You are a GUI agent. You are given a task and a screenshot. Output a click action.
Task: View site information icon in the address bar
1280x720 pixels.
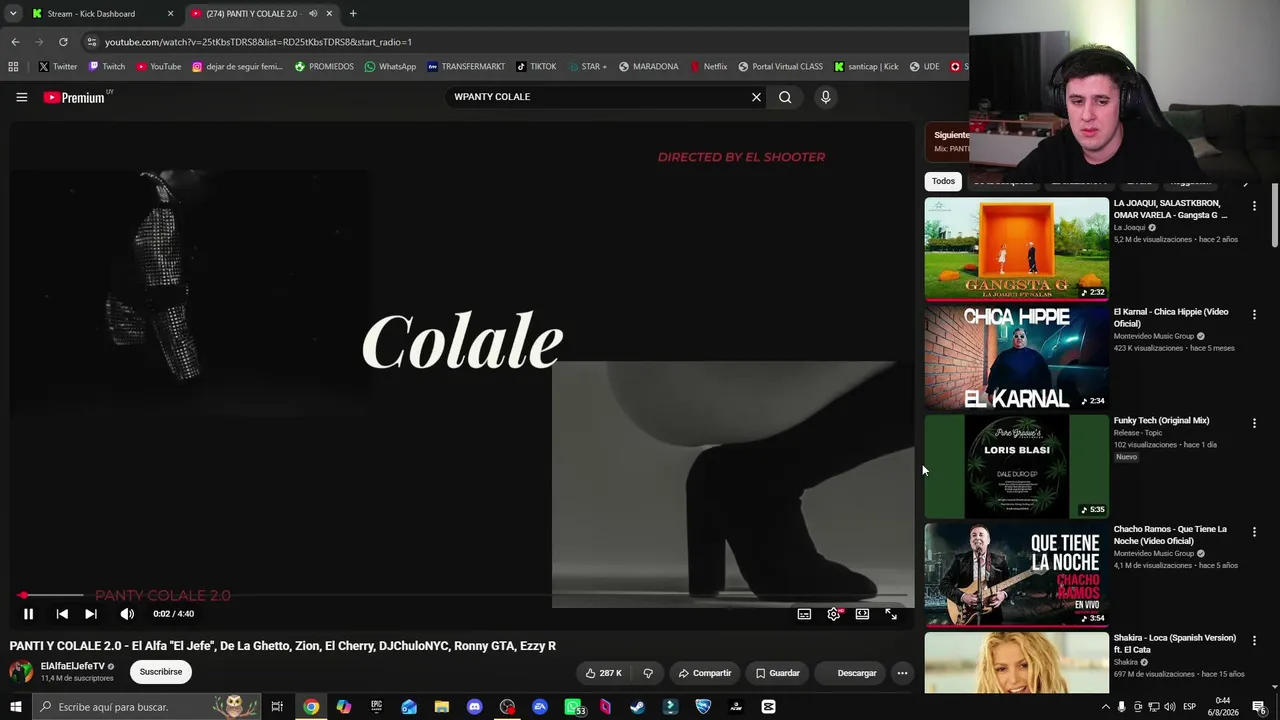click(x=92, y=42)
